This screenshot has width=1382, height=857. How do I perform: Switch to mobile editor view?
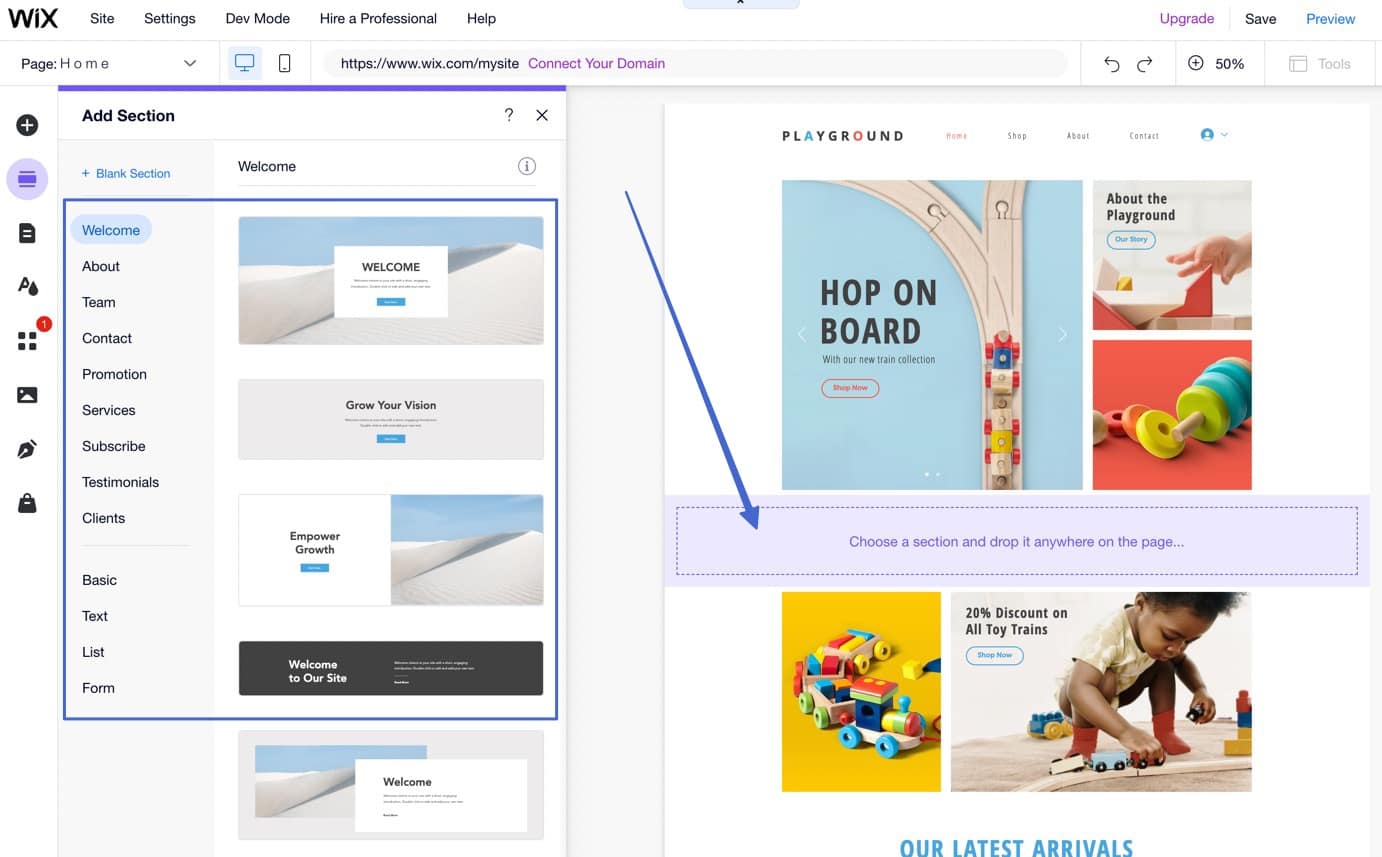pyautogui.click(x=284, y=62)
